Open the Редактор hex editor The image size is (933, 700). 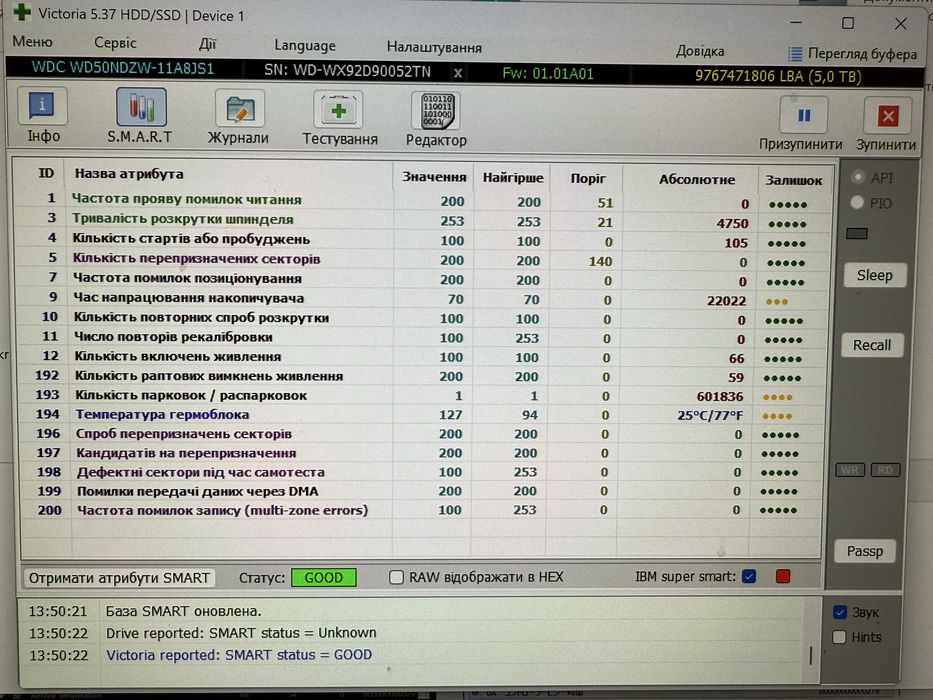pyautogui.click(x=436, y=119)
